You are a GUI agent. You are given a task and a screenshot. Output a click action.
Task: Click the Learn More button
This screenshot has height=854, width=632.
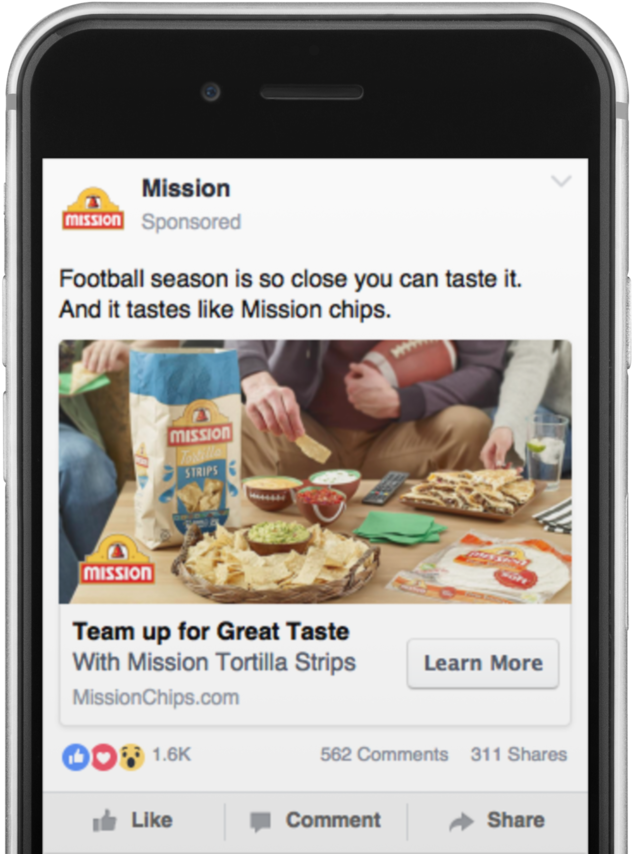pos(483,663)
